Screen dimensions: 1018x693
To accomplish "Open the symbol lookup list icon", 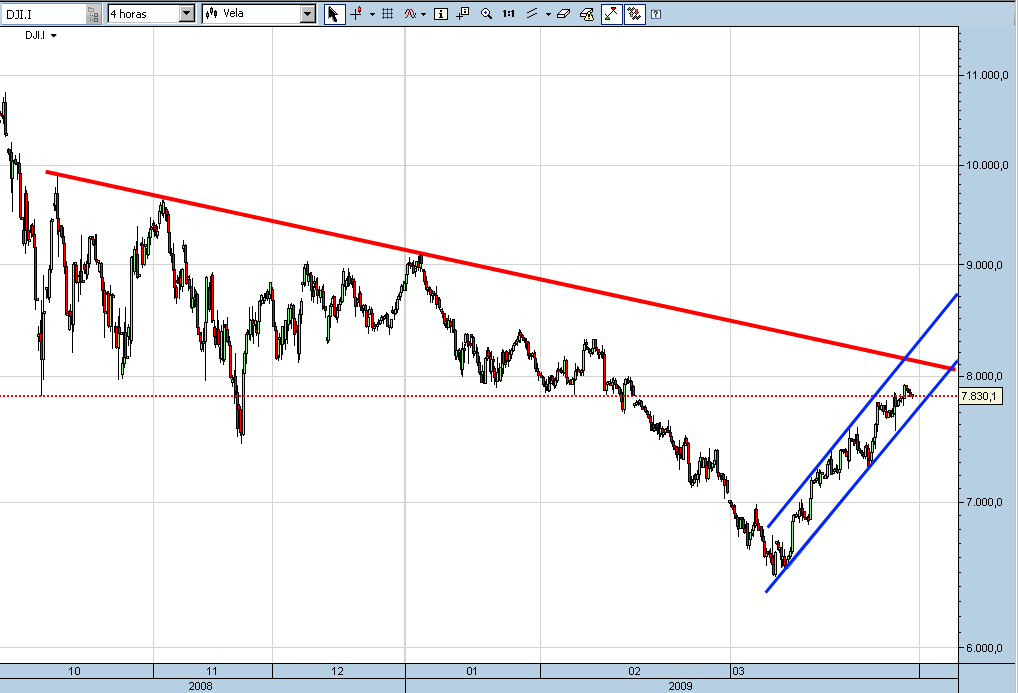I will (93, 14).
